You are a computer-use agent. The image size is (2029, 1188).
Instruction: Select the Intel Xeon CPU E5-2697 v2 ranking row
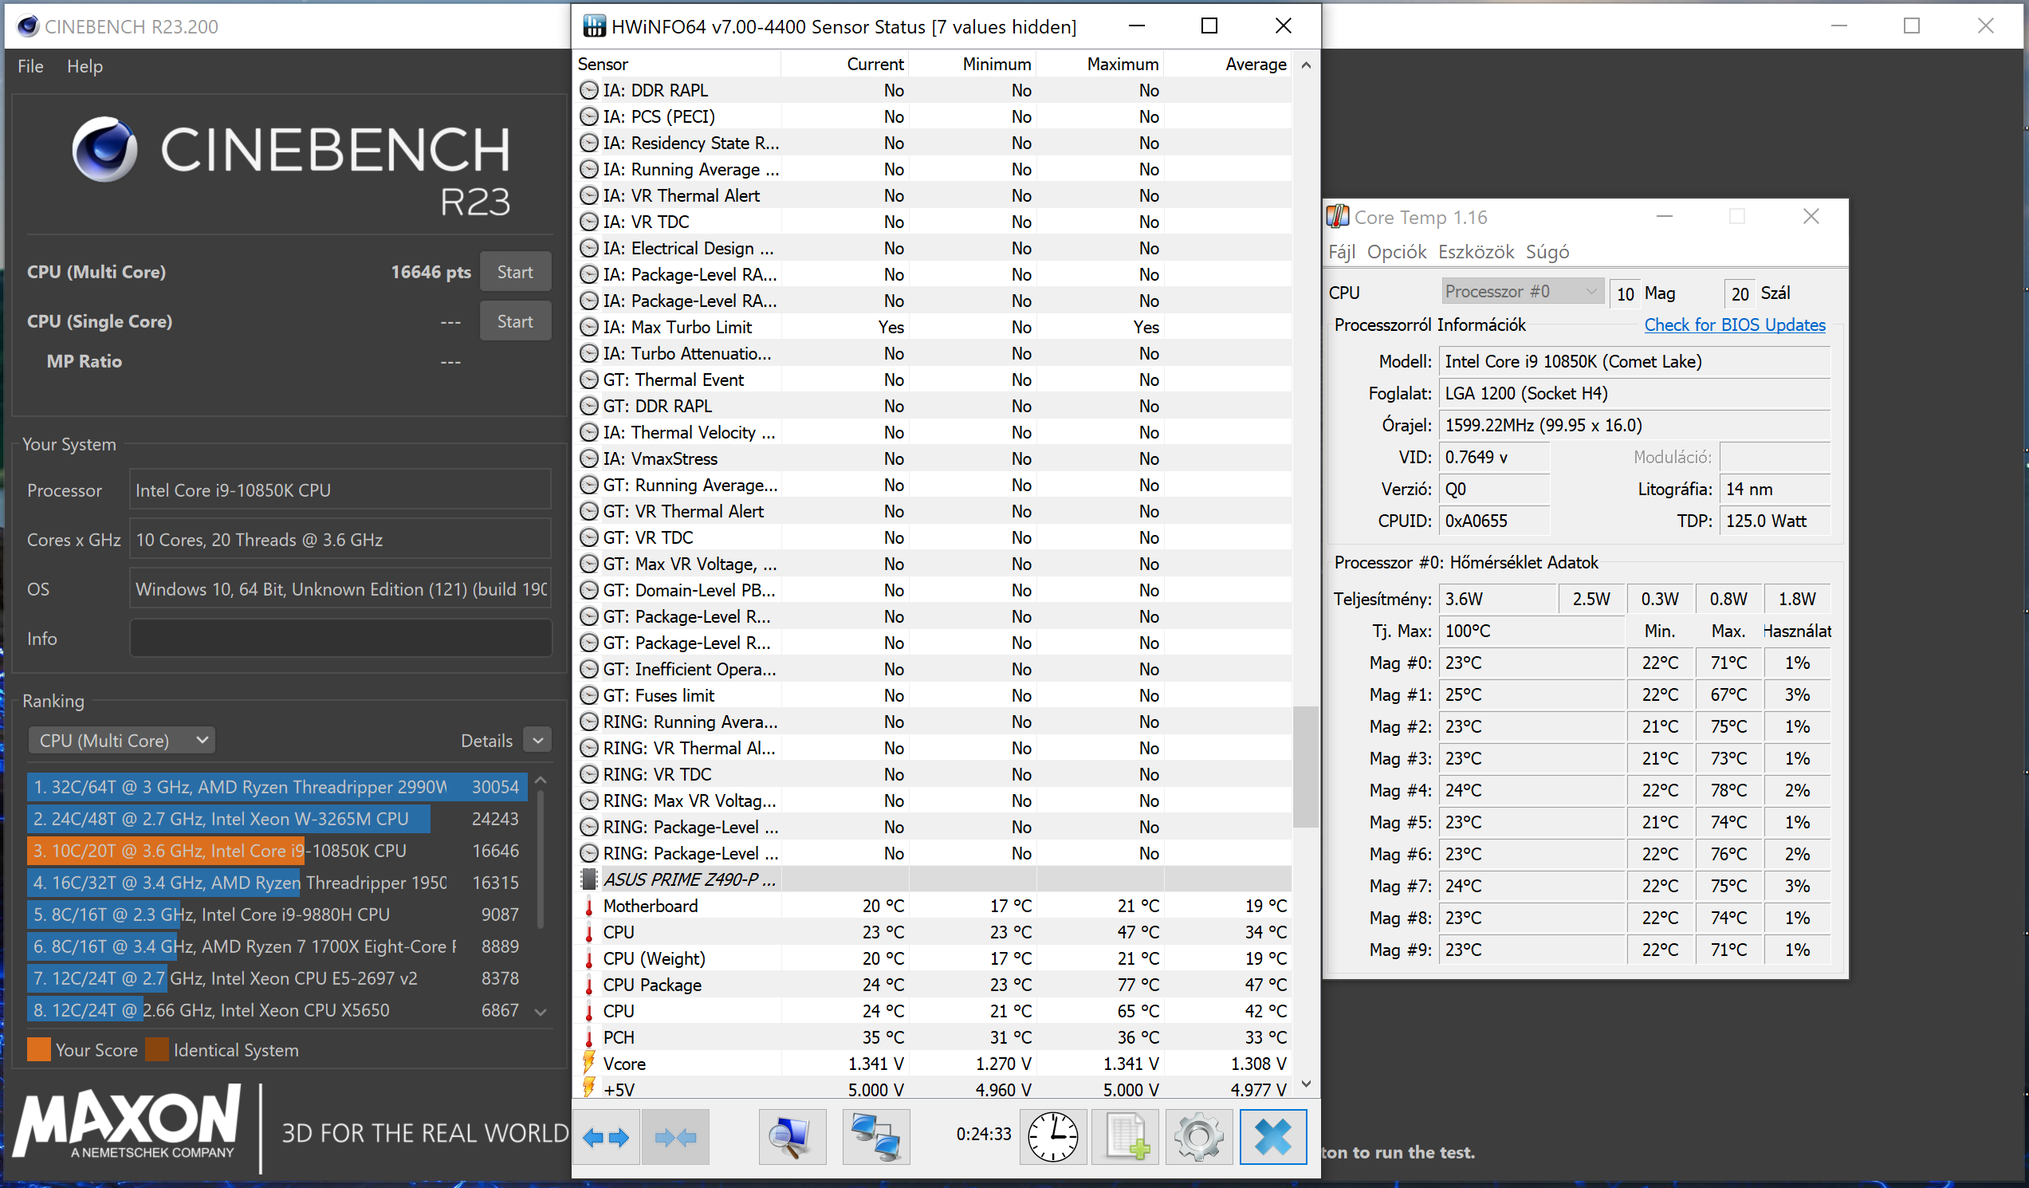point(277,979)
